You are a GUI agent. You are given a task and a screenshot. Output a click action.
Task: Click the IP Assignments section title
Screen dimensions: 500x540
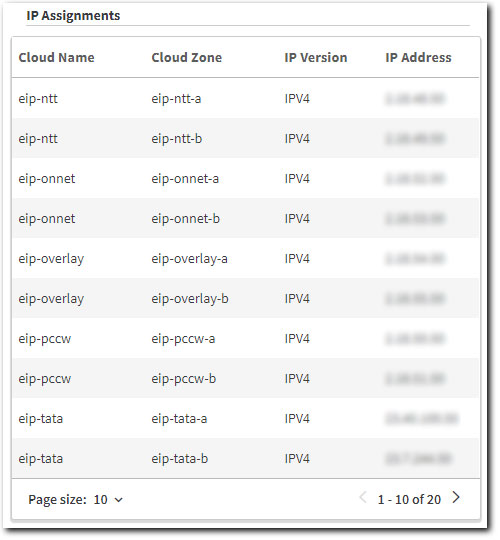[x=73, y=15]
